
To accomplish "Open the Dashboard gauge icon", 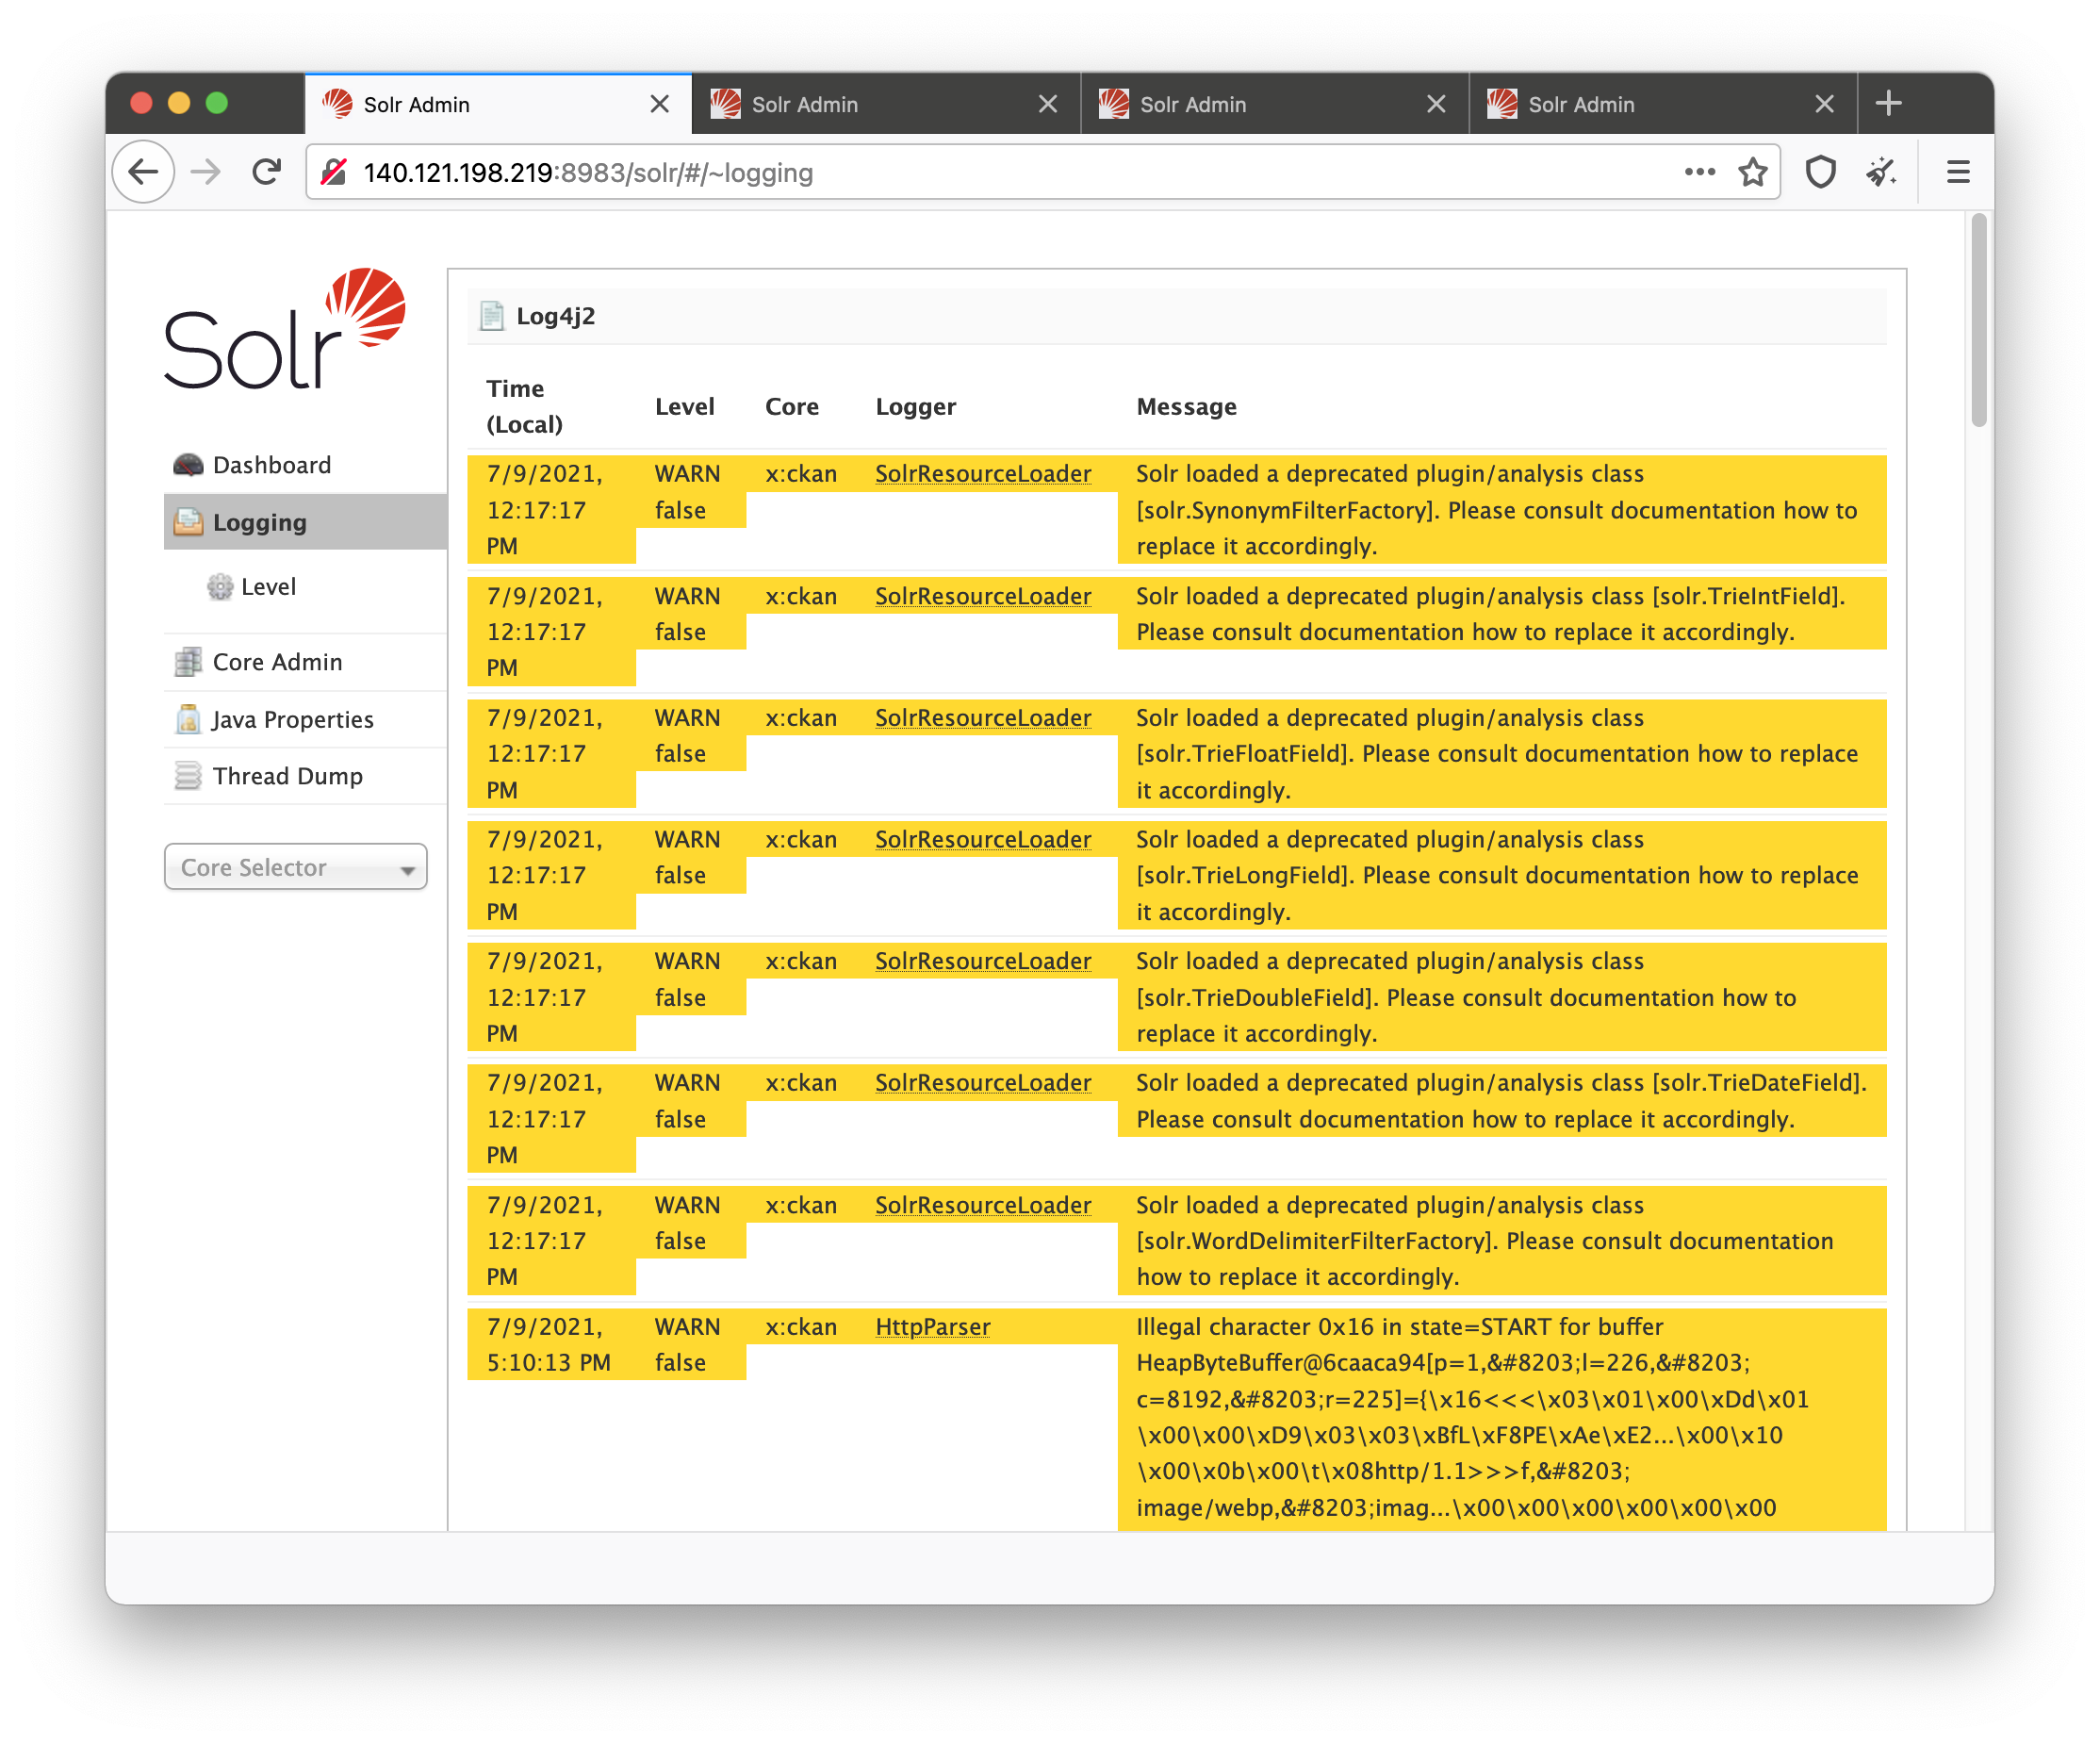I will click(x=188, y=465).
